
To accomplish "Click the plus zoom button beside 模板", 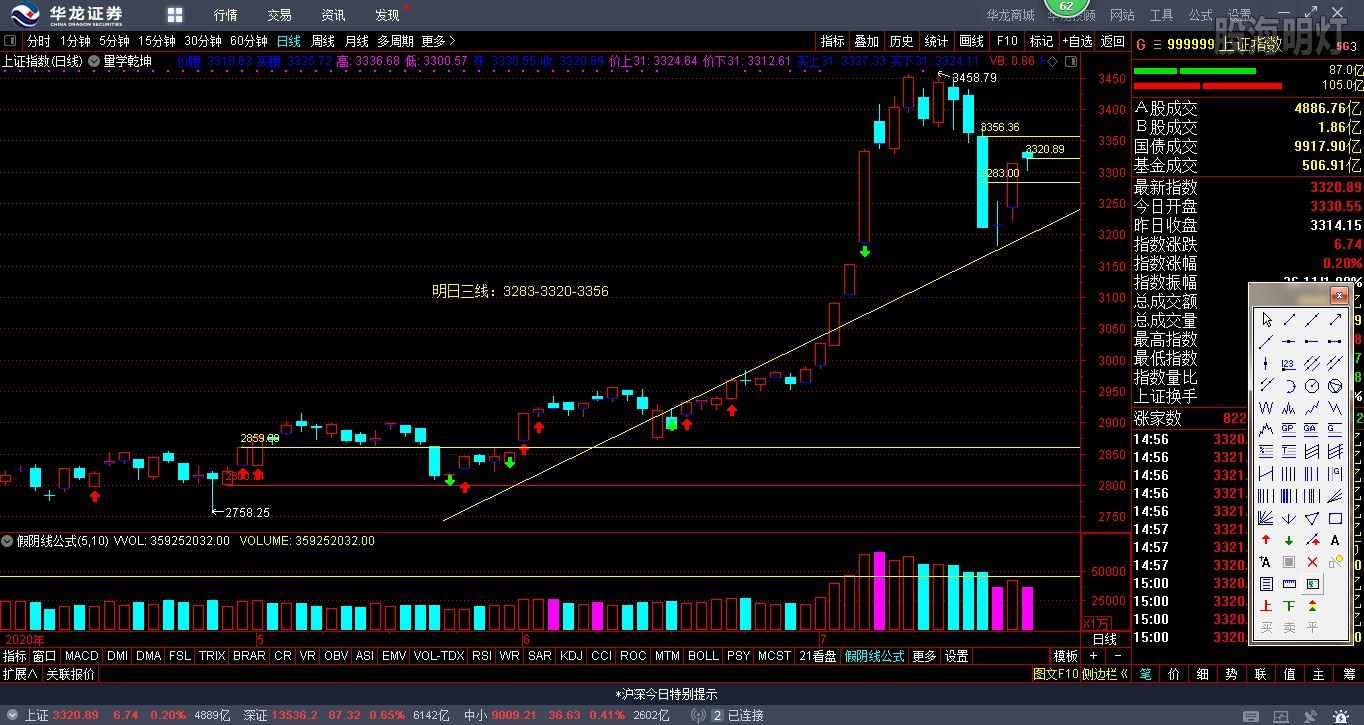I will pos(1093,656).
